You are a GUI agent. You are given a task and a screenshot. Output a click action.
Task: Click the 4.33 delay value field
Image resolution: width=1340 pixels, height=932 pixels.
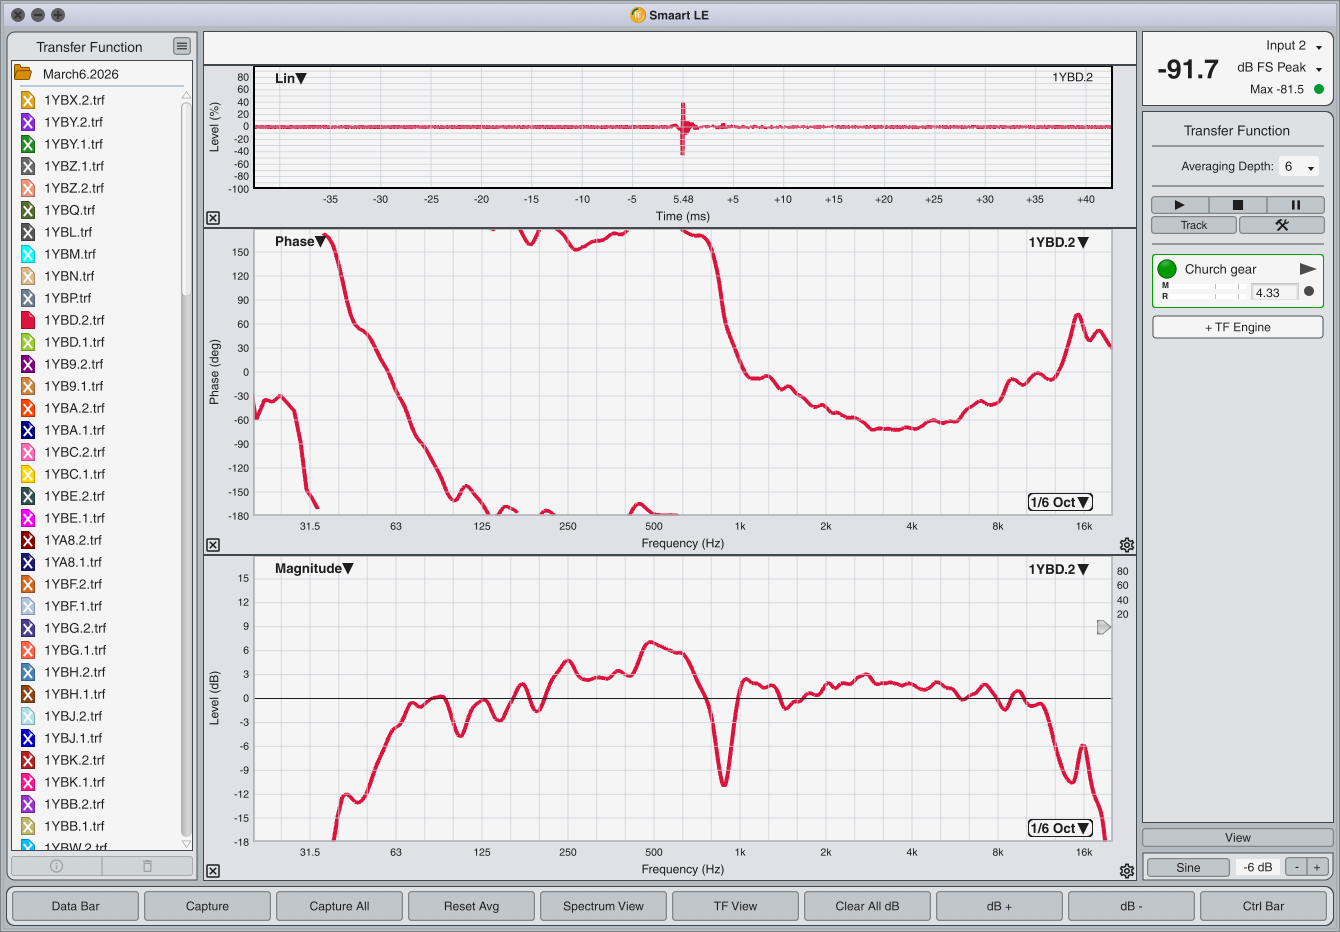coord(1274,292)
